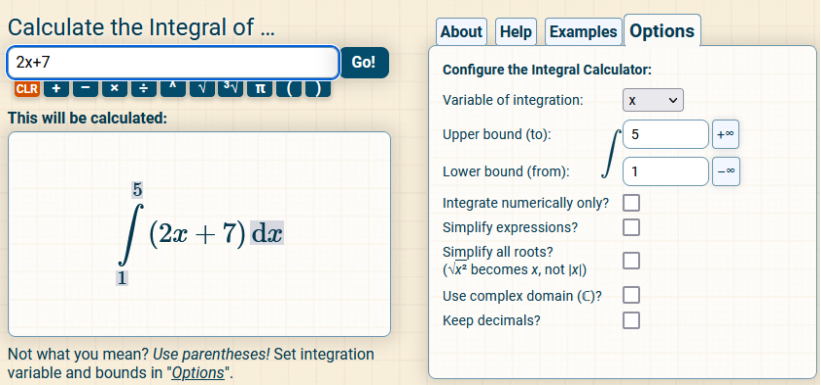The height and width of the screenshot is (385, 821).
Task: Insert multiplication symbol from keypad
Action: (115, 89)
